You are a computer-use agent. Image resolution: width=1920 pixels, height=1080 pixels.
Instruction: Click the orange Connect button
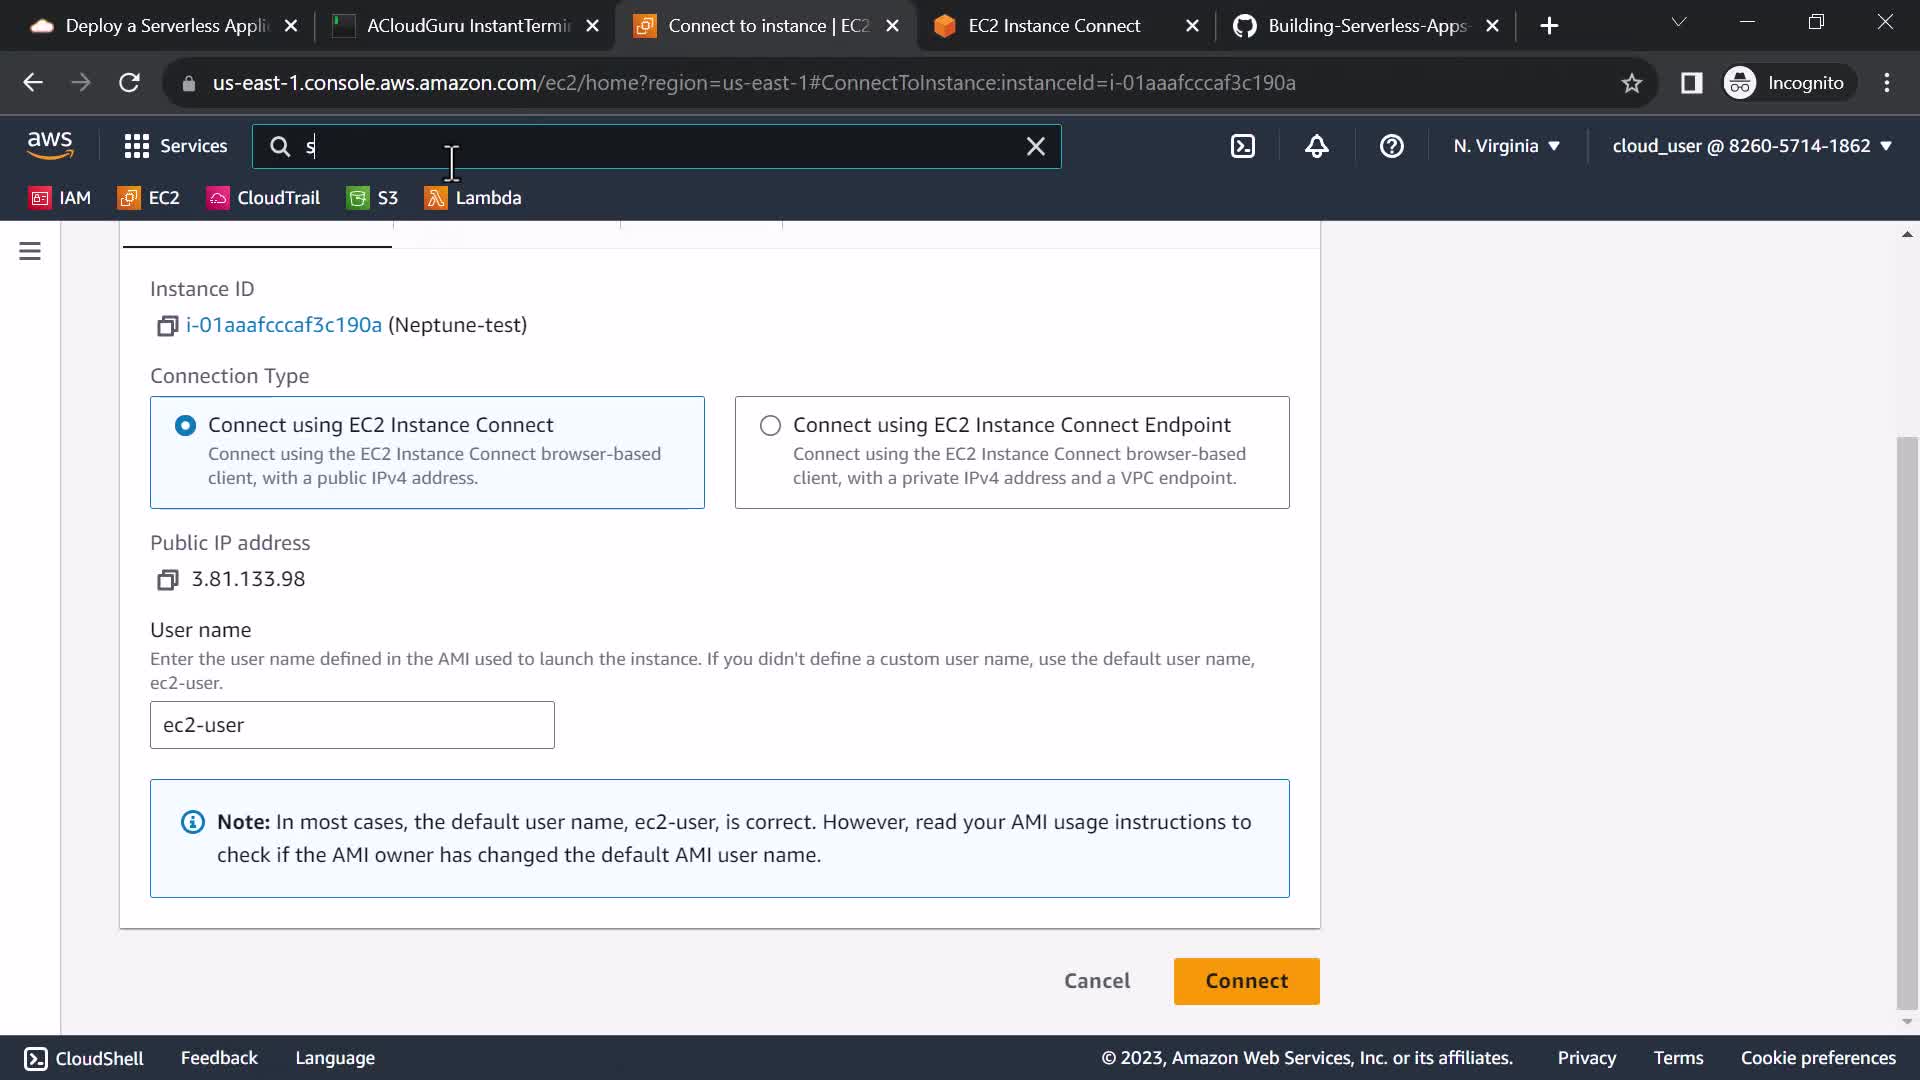coord(1246,981)
